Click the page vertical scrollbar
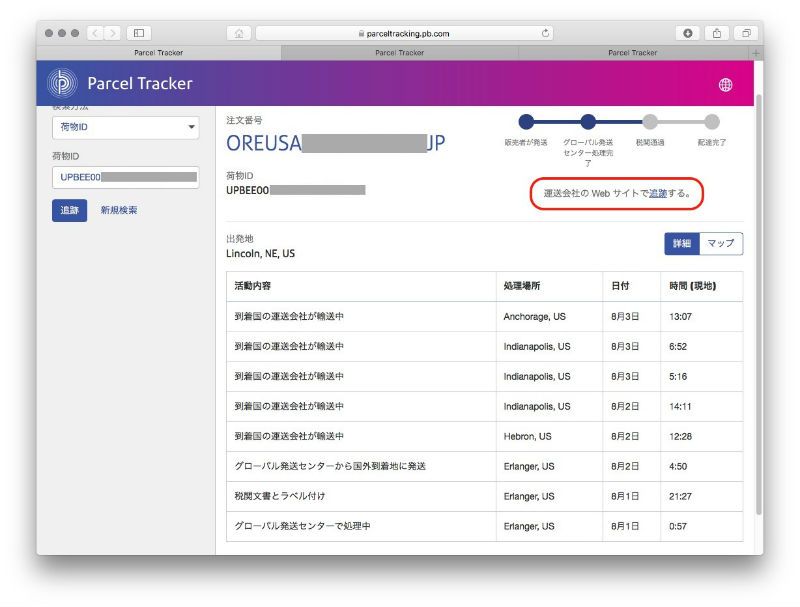The width and height of the screenshot is (800, 607). tap(759, 304)
